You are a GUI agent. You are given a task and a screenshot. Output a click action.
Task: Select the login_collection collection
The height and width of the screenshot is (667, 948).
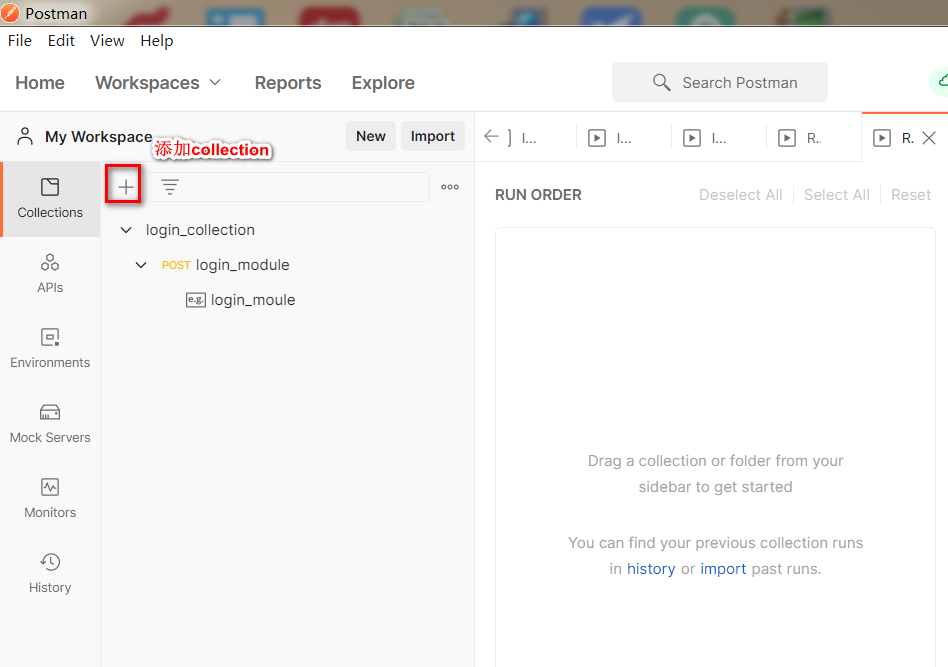tap(200, 230)
